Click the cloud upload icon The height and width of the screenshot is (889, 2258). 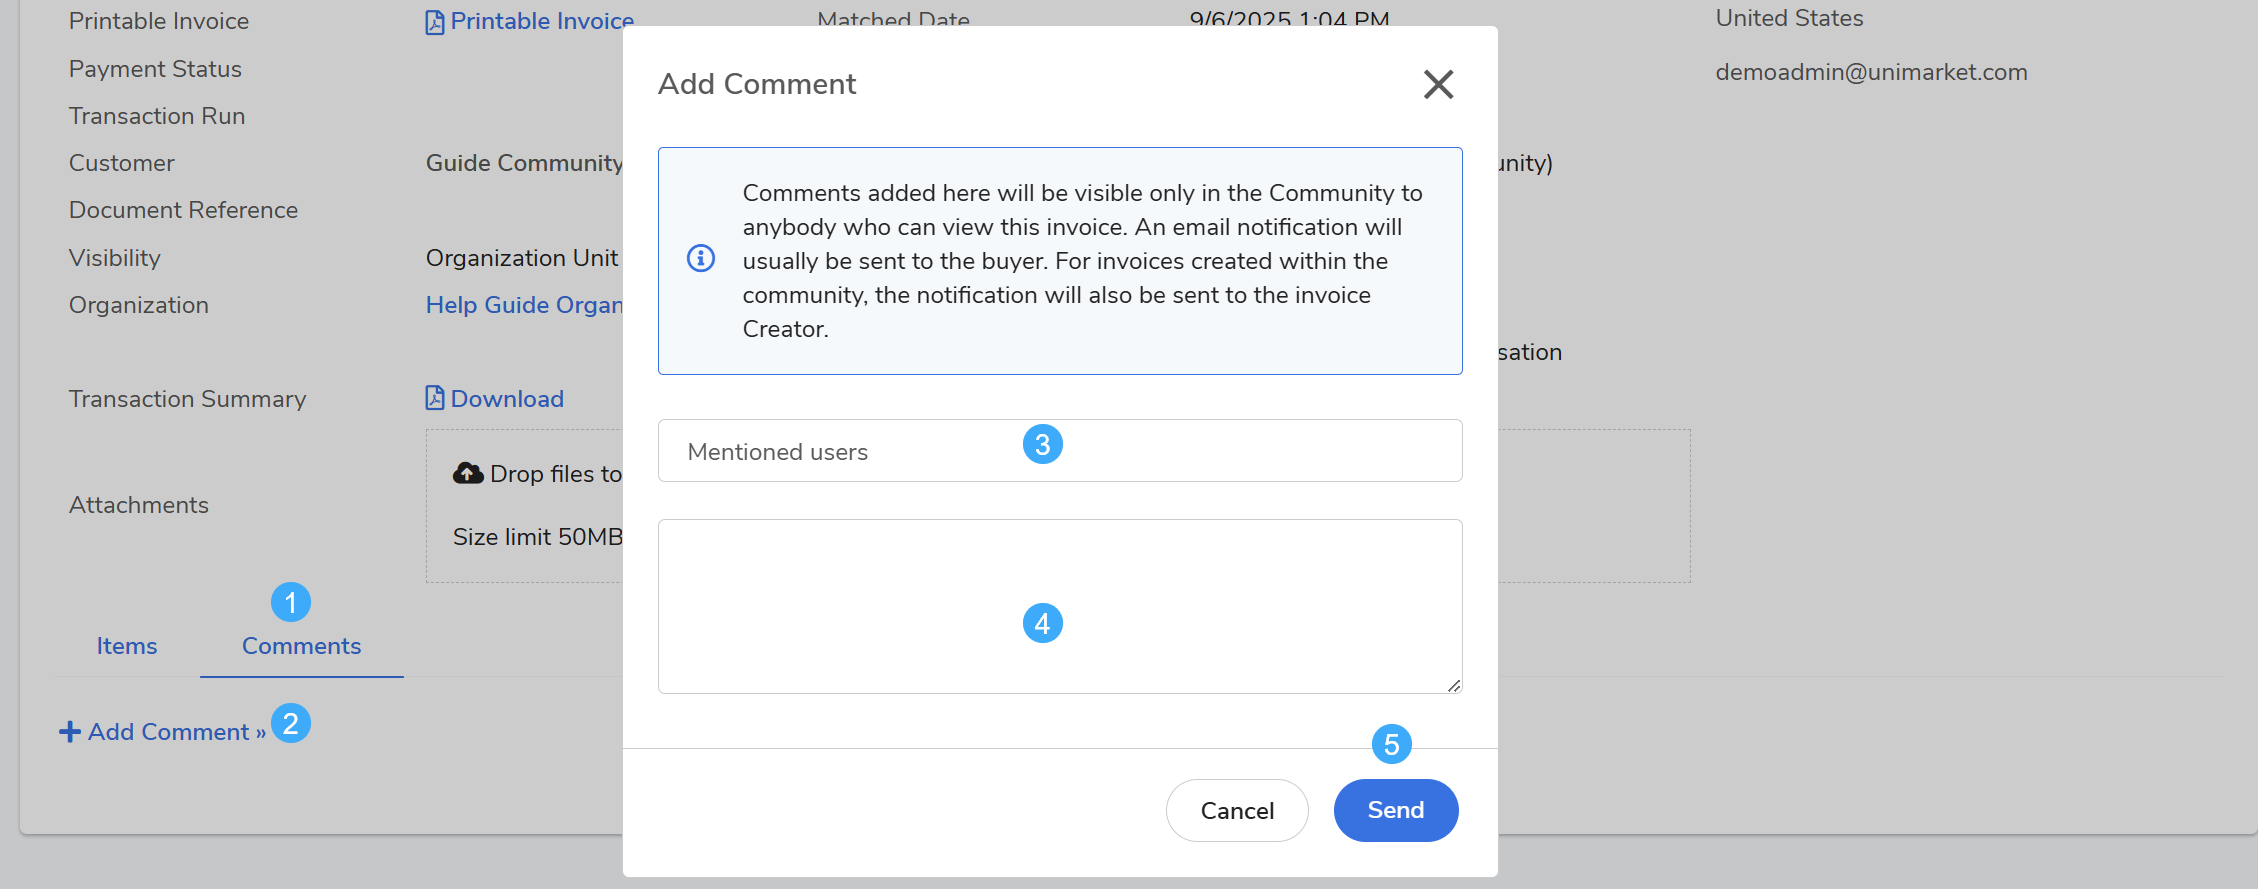468,473
